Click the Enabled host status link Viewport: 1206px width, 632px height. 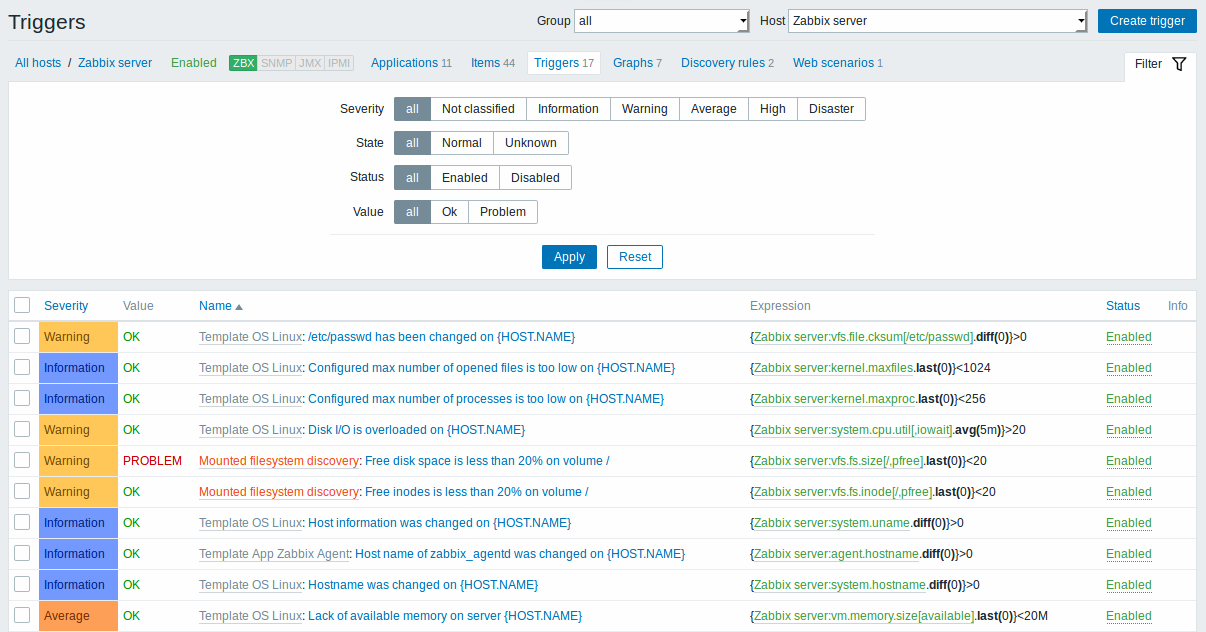click(x=194, y=63)
